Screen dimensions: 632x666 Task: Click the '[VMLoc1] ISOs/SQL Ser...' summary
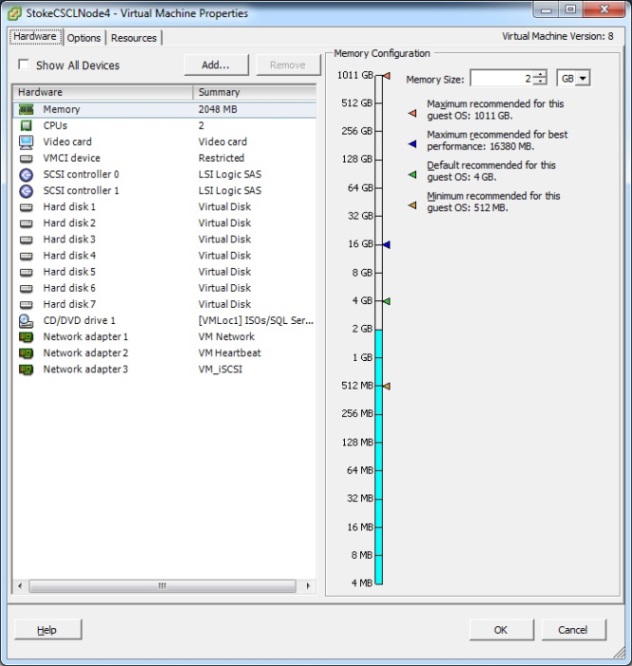[x=256, y=321]
